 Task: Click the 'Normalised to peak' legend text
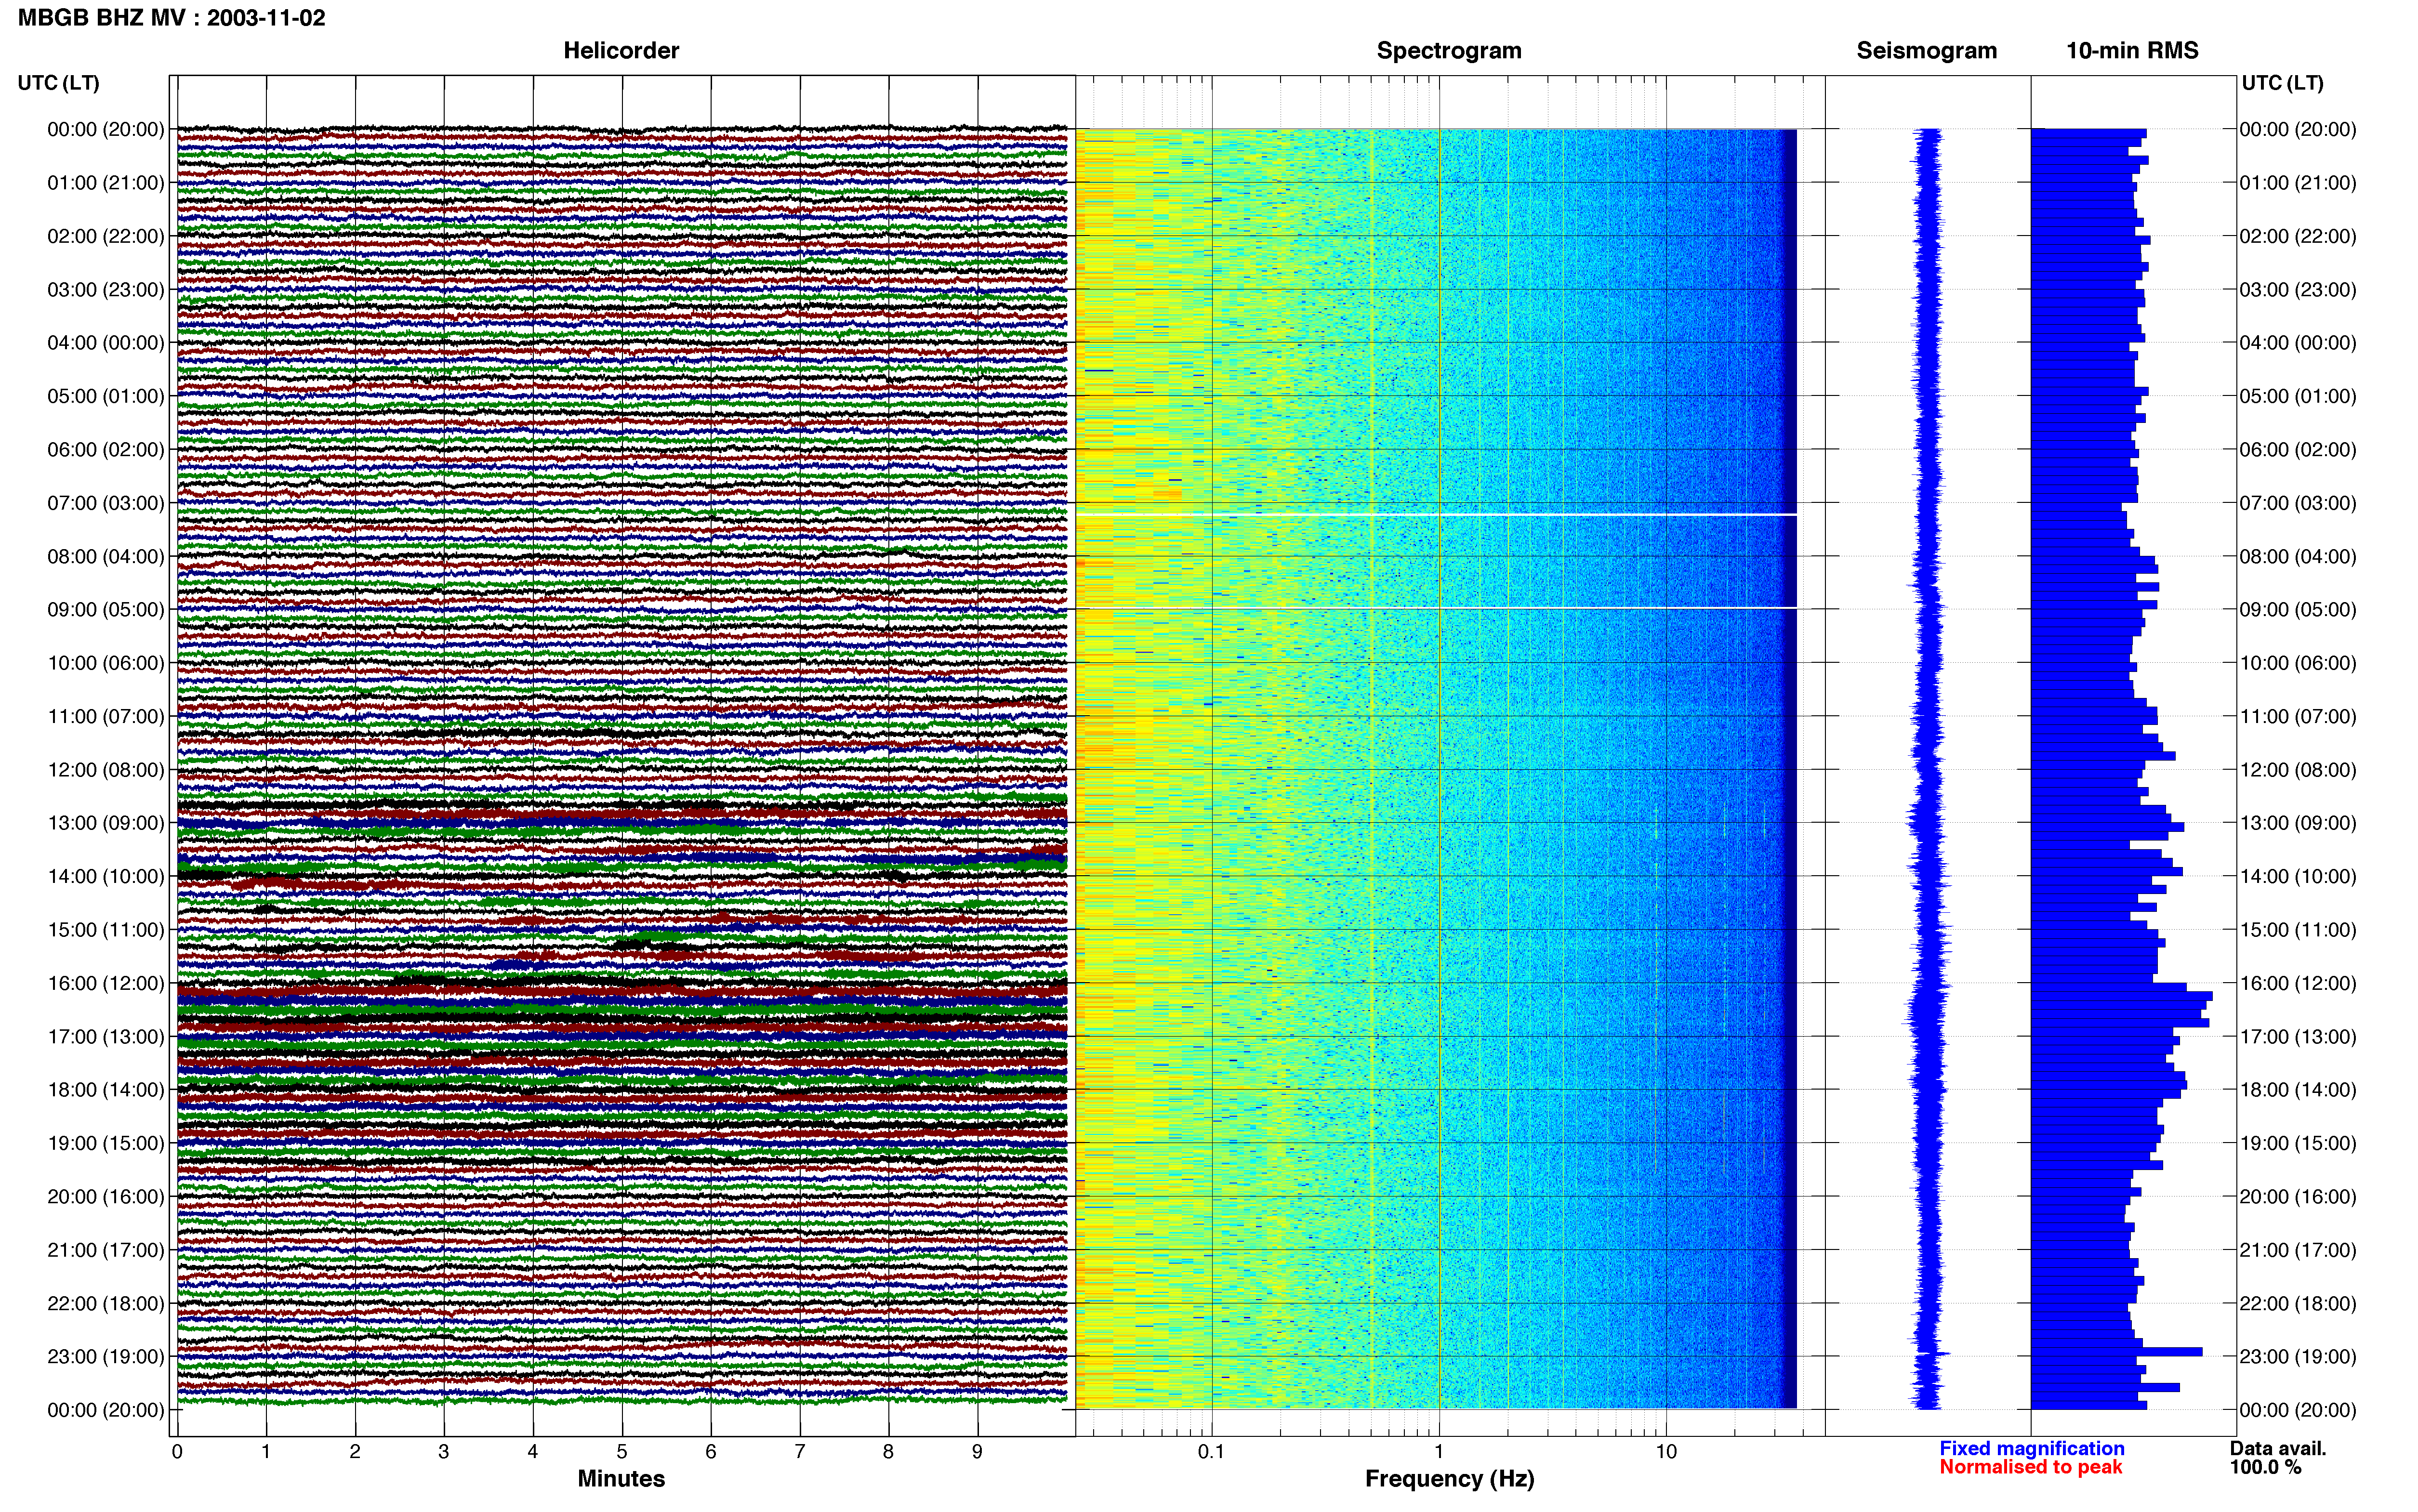point(2030,1467)
